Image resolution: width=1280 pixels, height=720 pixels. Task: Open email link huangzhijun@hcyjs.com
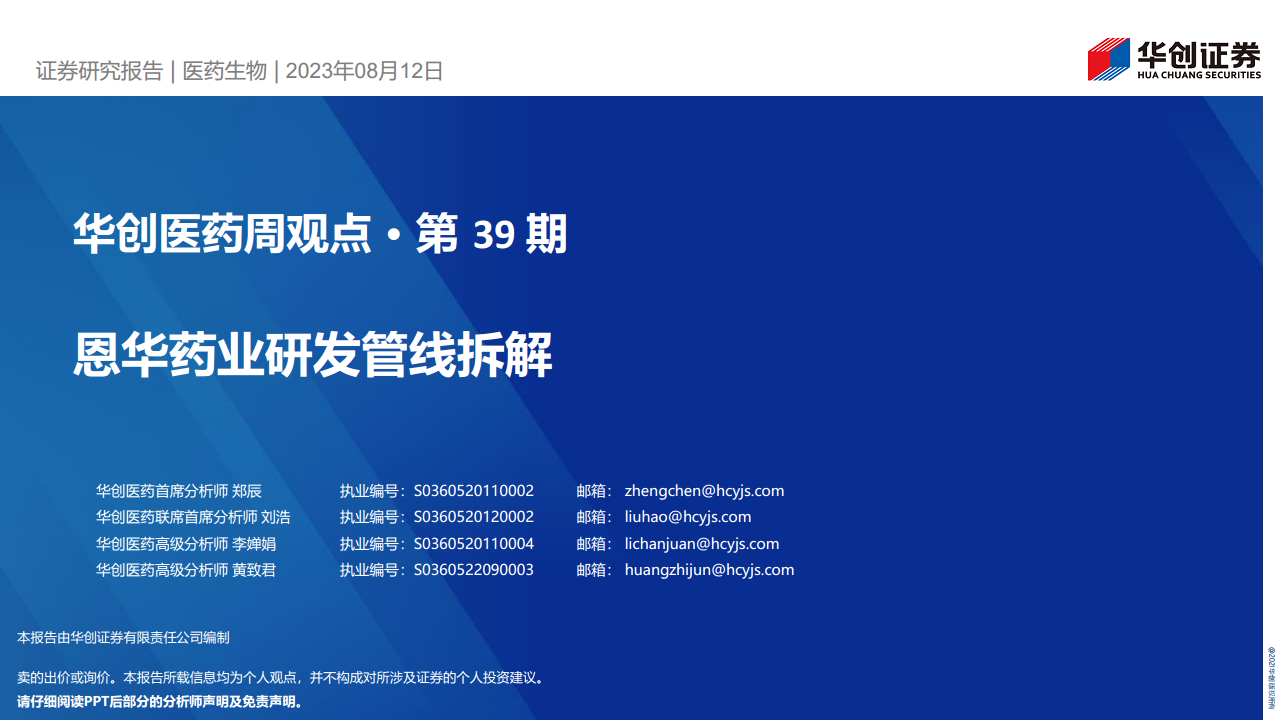click(709, 570)
